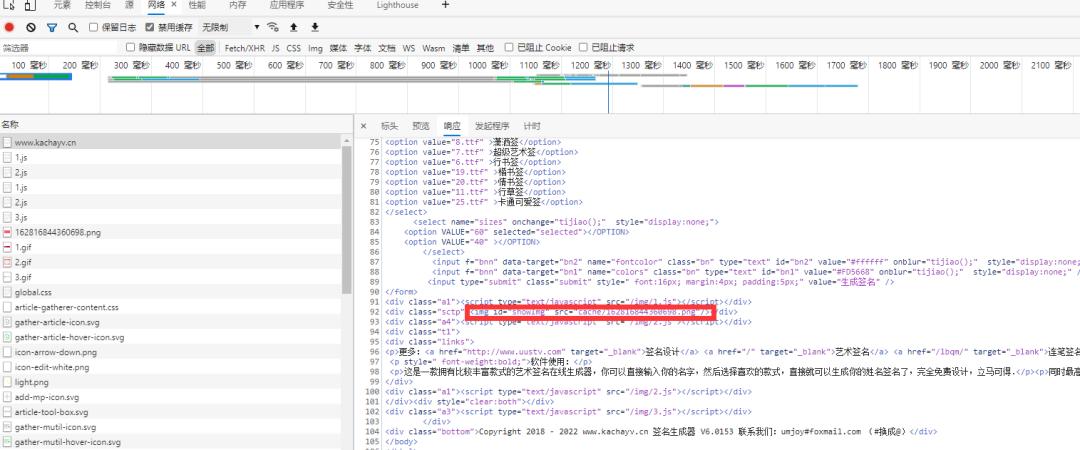Image resolution: width=1080 pixels, height=450 pixels.
Task: View the 计时 tab
Action: pyautogui.click(x=532, y=126)
